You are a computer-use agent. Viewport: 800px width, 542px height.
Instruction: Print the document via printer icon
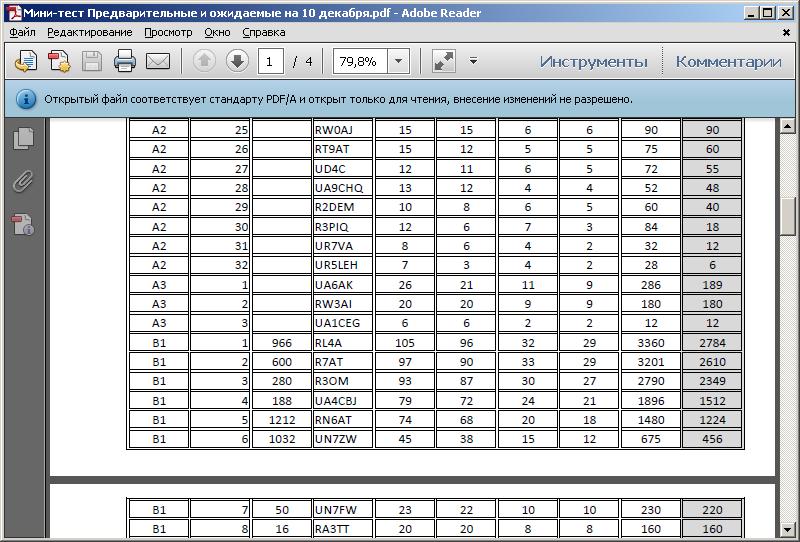[x=124, y=61]
